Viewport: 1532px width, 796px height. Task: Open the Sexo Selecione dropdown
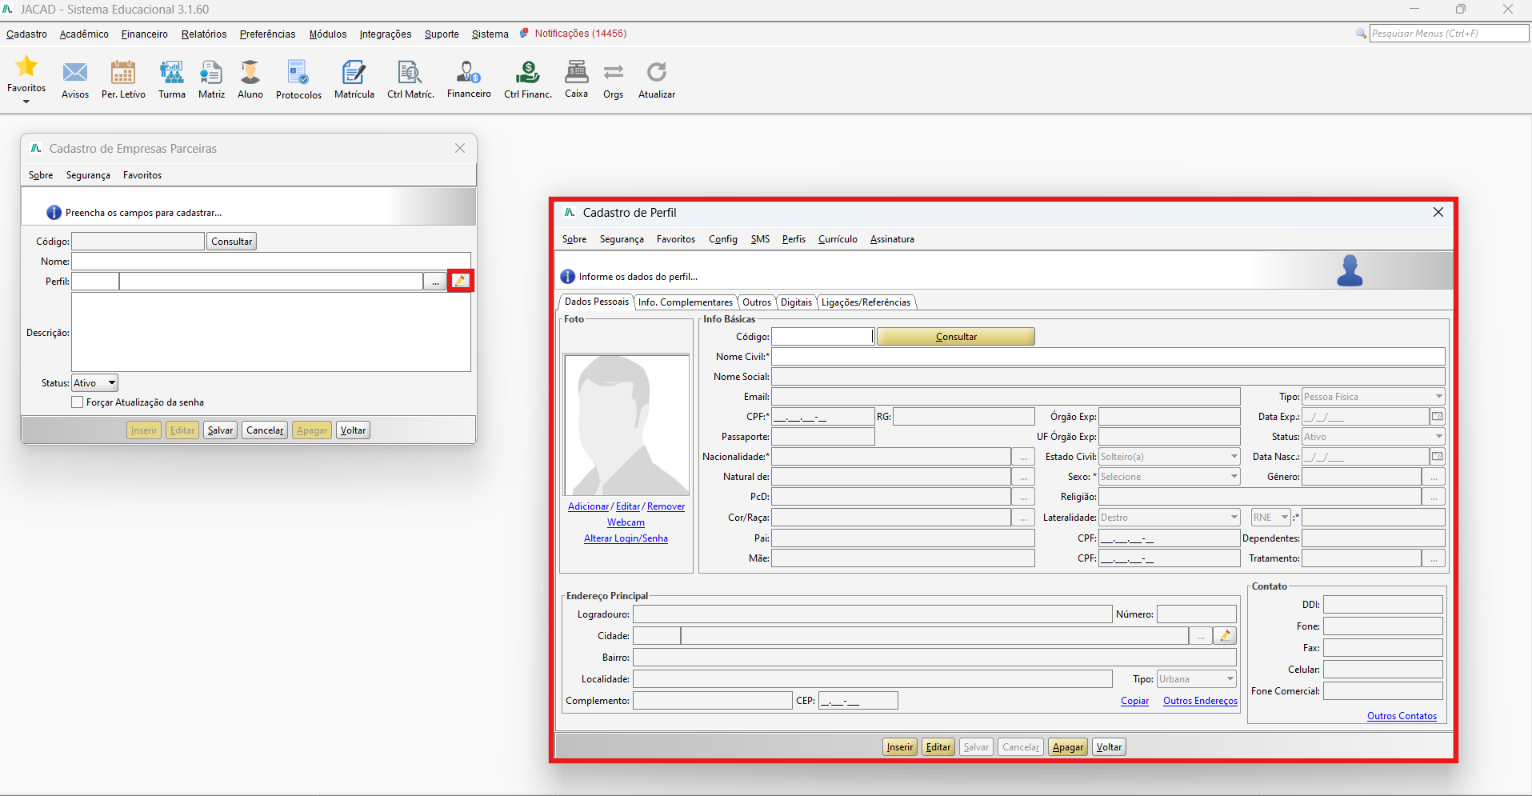[1169, 477]
